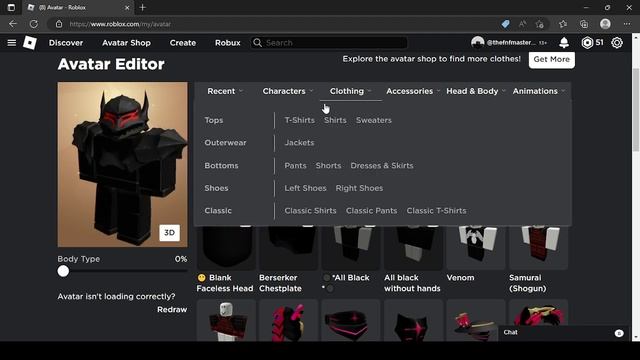Image resolution: width=640 pixels, height=360 pixels.
Task: Close the Avatar - Roblox tab
Action: pyautogui.click(x=127, y=7)
